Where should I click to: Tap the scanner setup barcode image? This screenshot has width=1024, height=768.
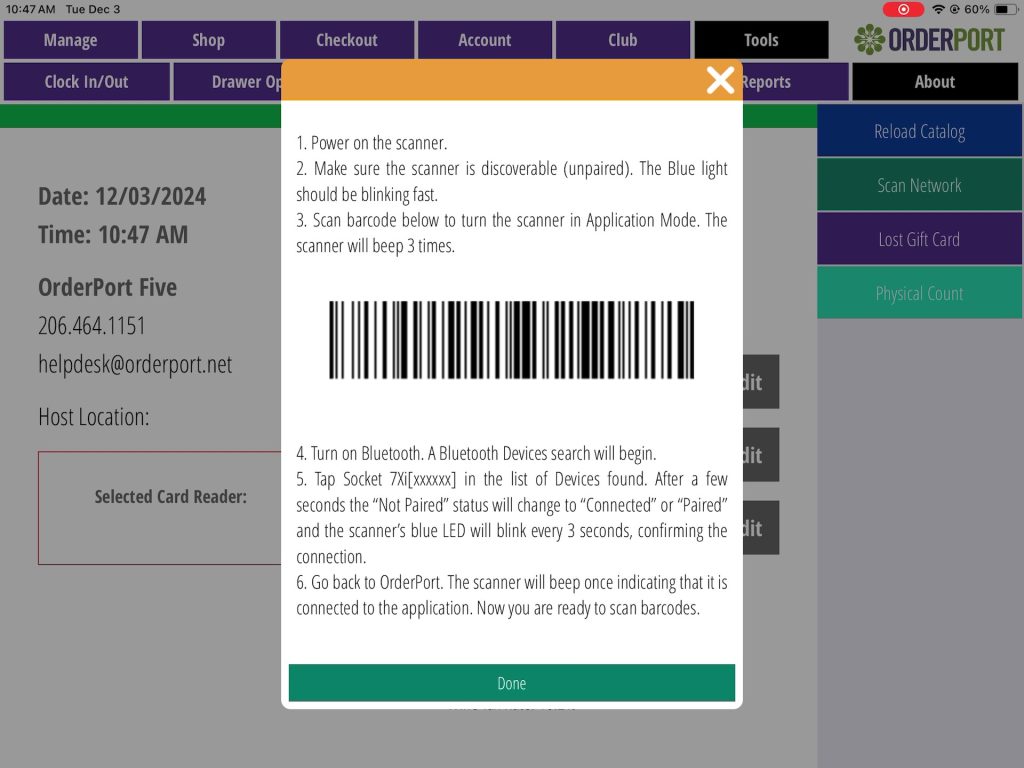pyautogui.click(x=511, y=340)
